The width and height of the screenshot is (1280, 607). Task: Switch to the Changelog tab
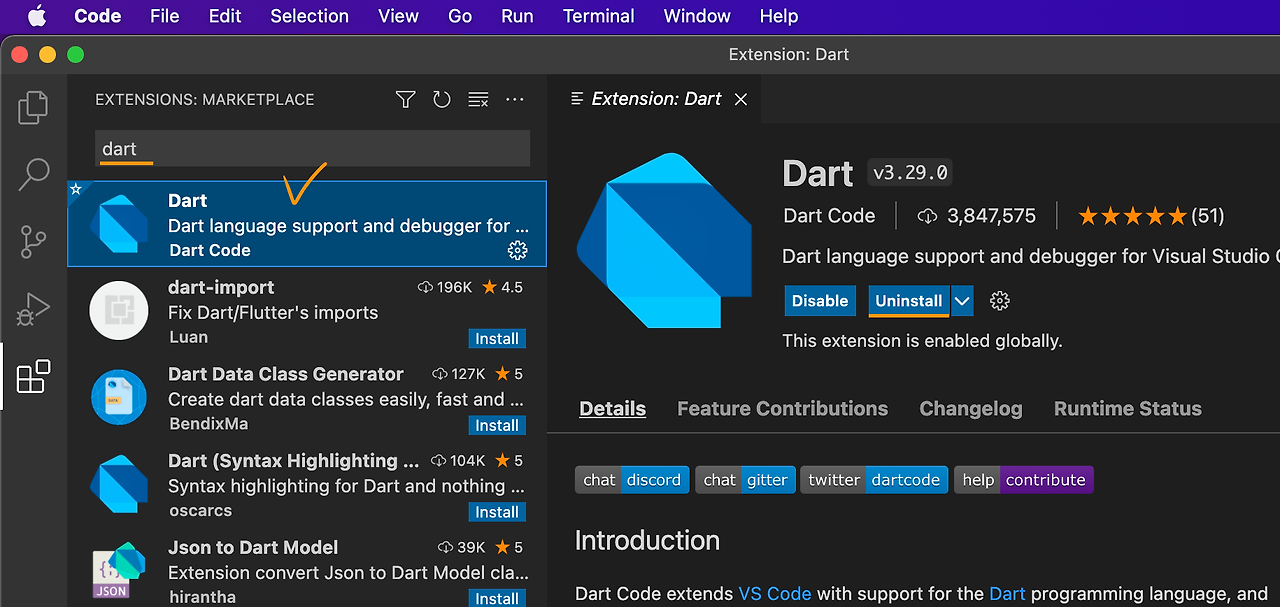971,408
